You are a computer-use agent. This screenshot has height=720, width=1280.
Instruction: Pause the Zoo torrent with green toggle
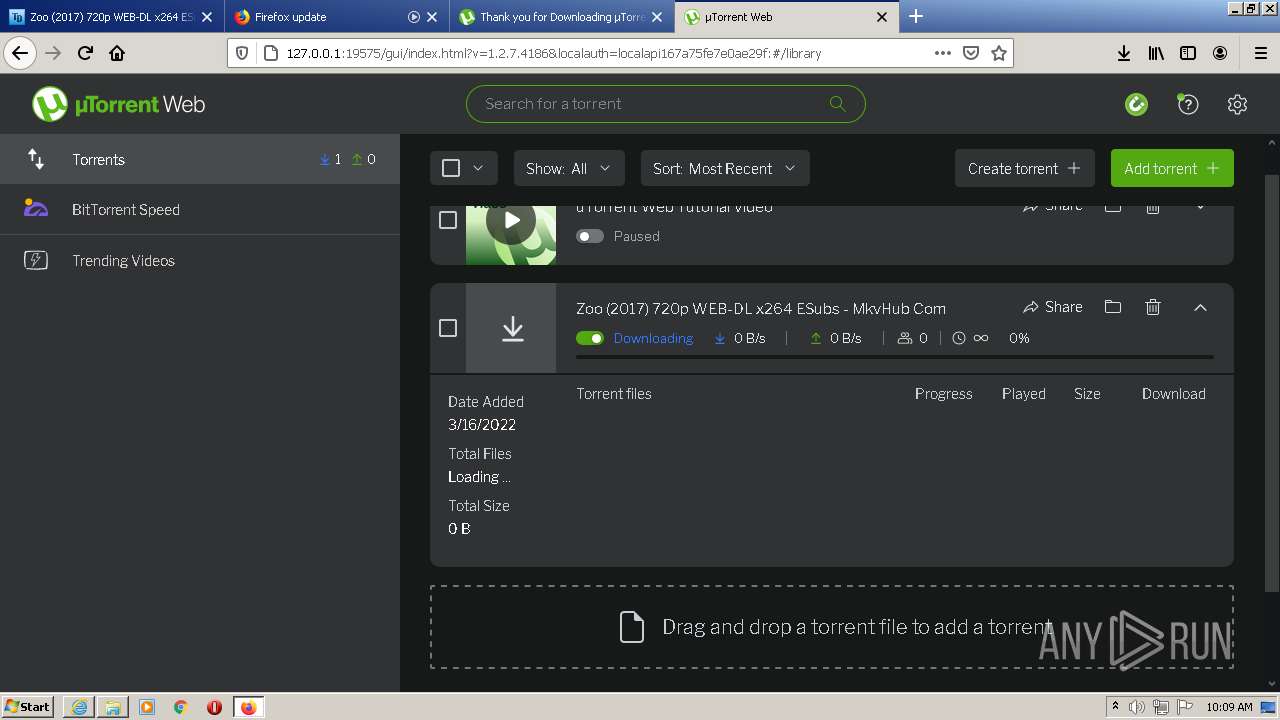[590, 338]
